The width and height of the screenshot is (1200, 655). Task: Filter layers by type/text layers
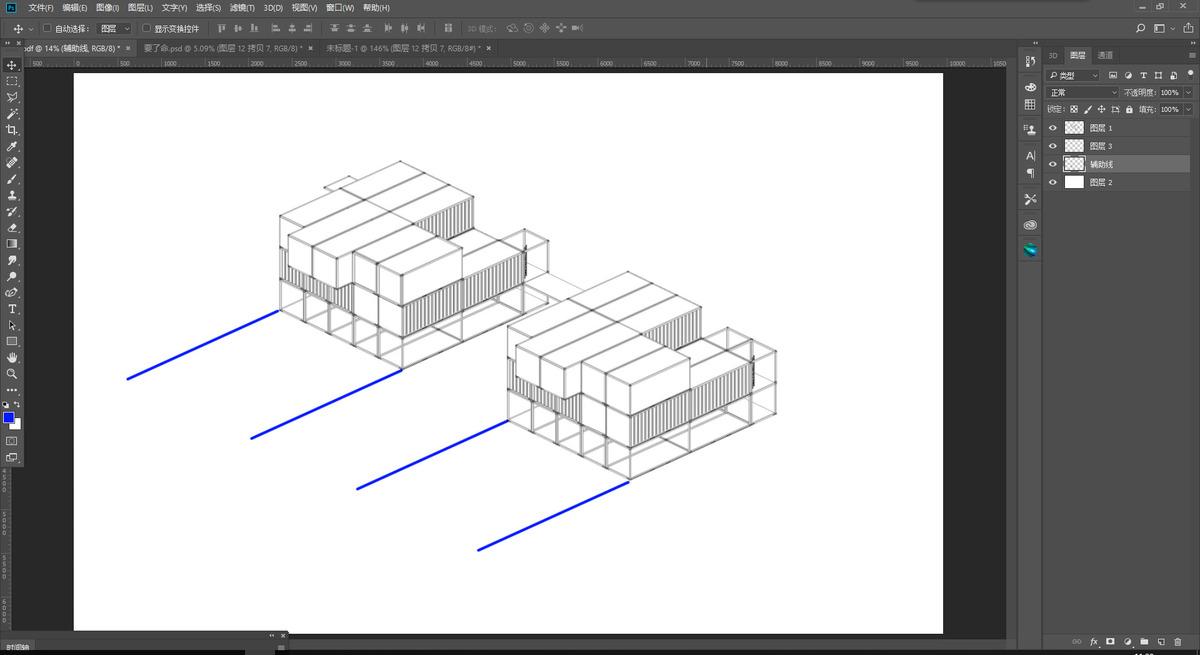point(1143,75)
